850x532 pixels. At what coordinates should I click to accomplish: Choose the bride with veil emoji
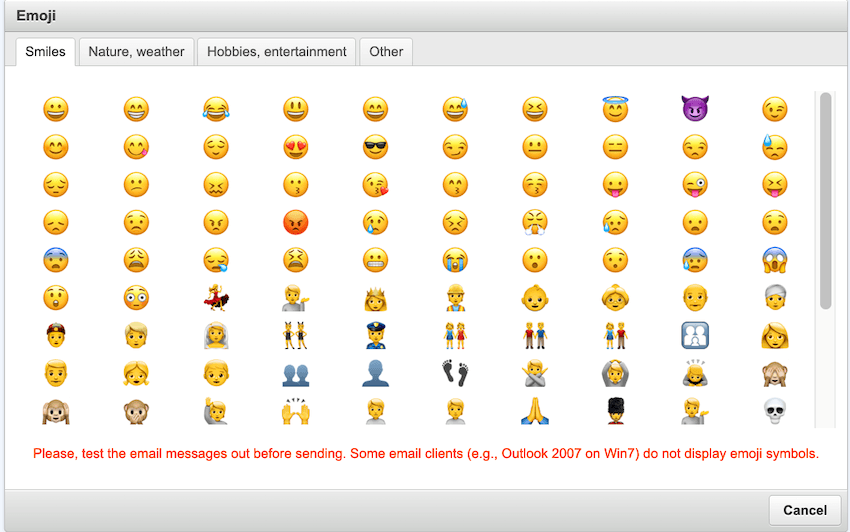click(x=216, y=336)
